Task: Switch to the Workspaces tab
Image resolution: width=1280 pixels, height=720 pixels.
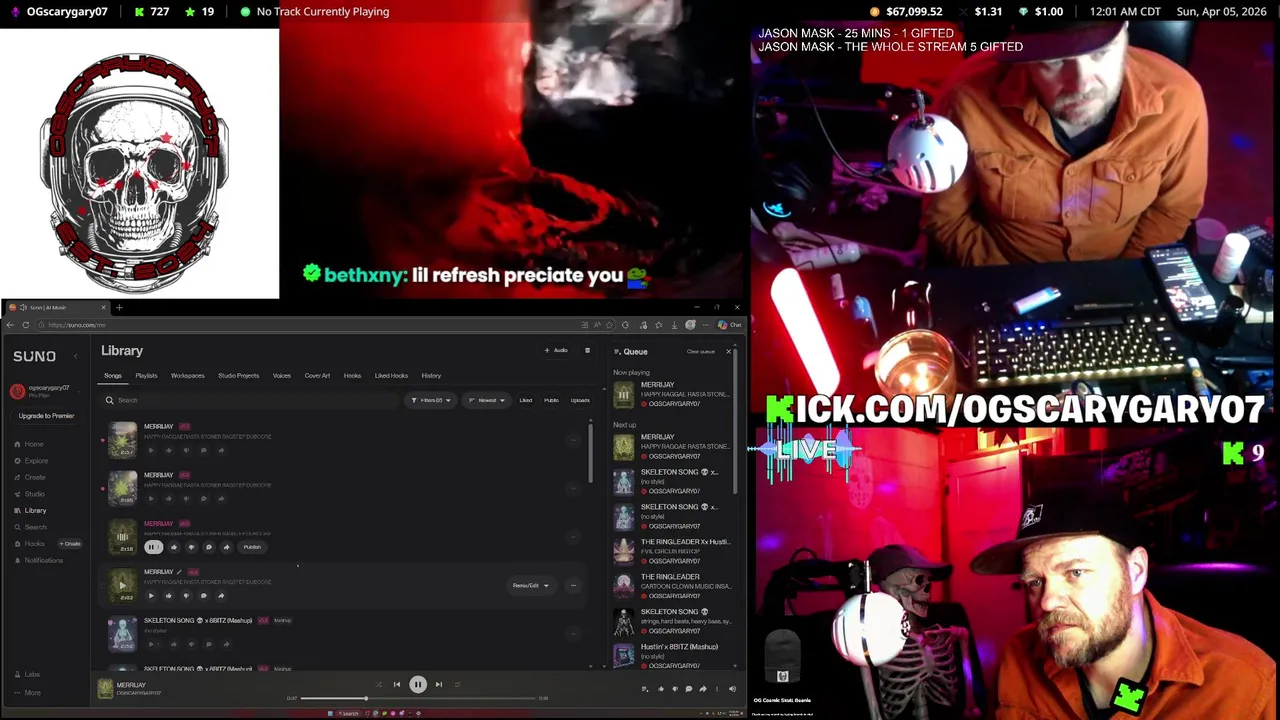Action: click(x=187, y=376)
